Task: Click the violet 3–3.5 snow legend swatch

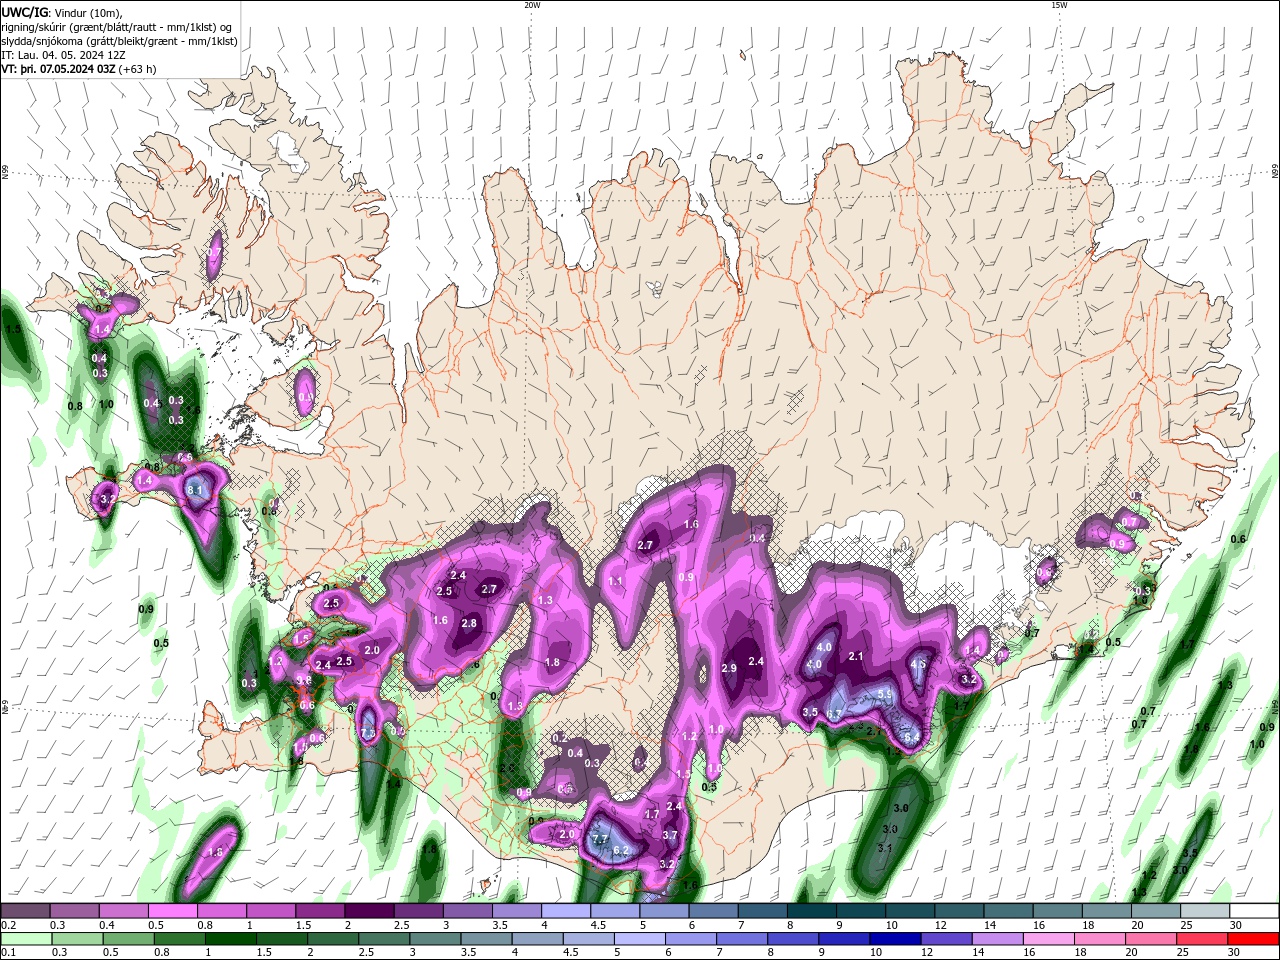Action: pyautogui.click(x=468, y=911)
